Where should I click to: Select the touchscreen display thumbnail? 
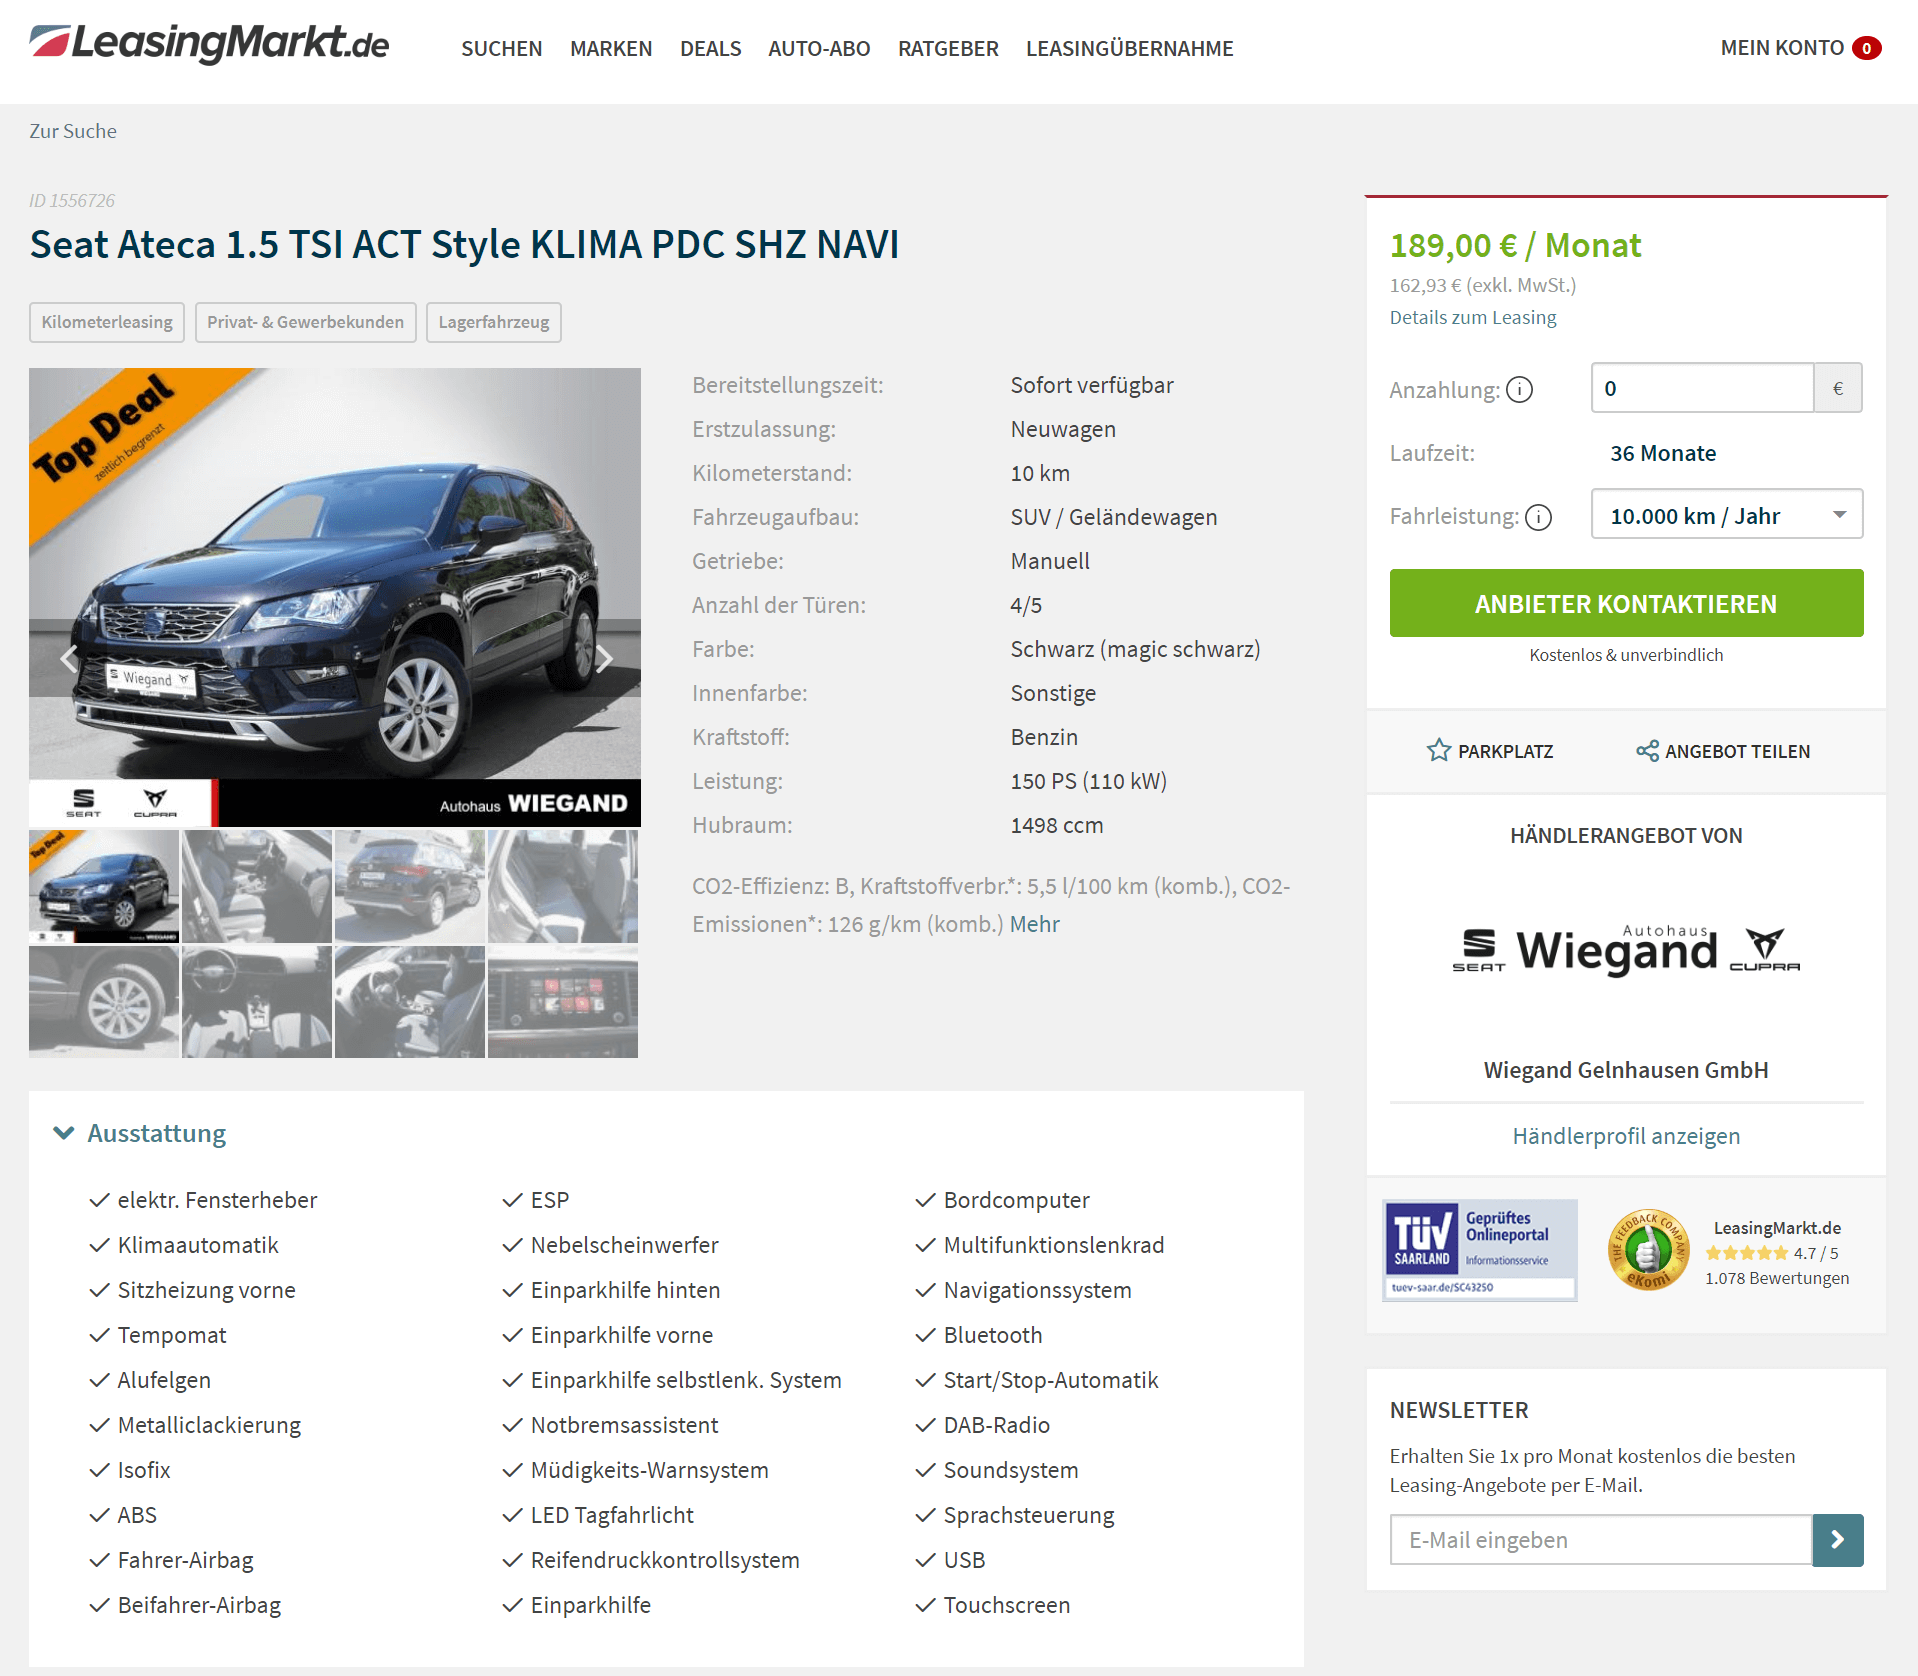[x=563, y=1002]
